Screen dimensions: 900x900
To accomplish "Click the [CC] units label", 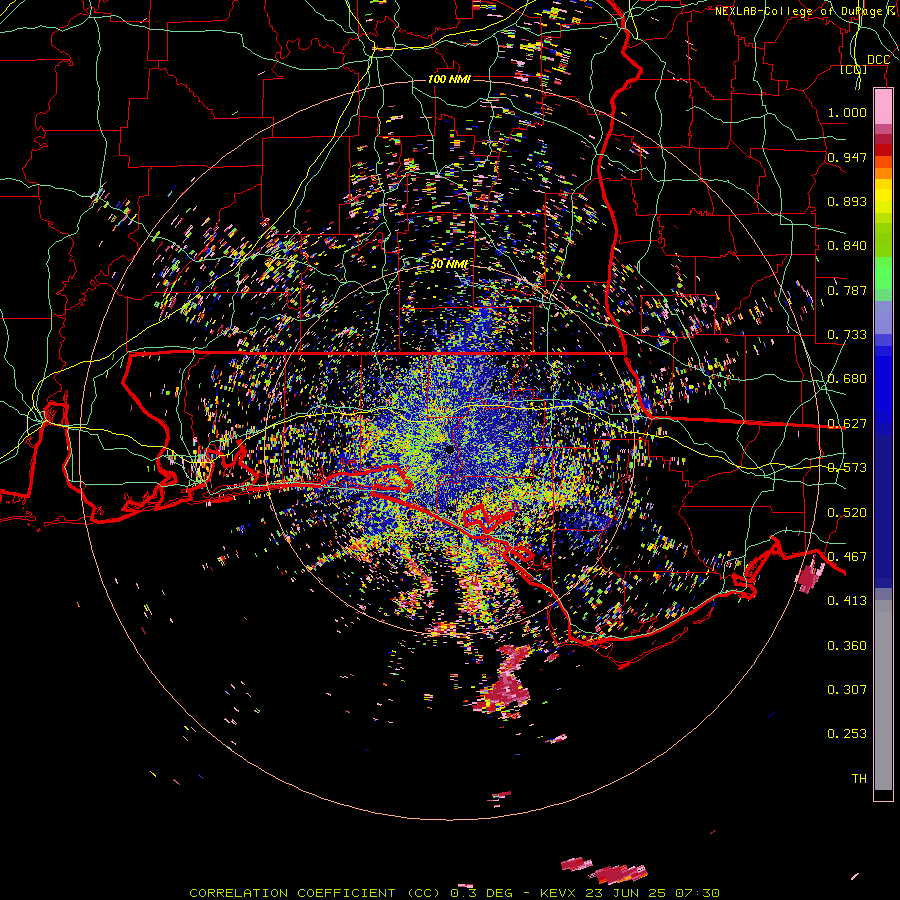I will (x=853, y=70).
